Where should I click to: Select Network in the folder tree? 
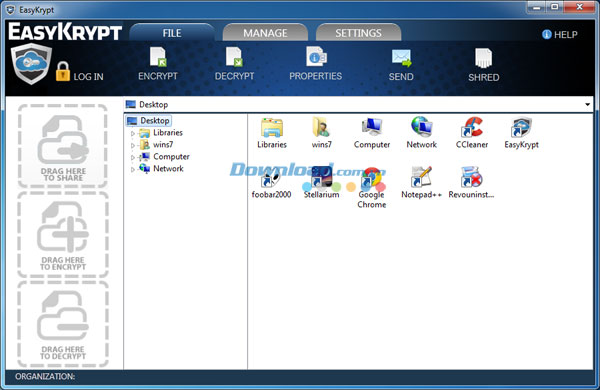click(161, 168)
